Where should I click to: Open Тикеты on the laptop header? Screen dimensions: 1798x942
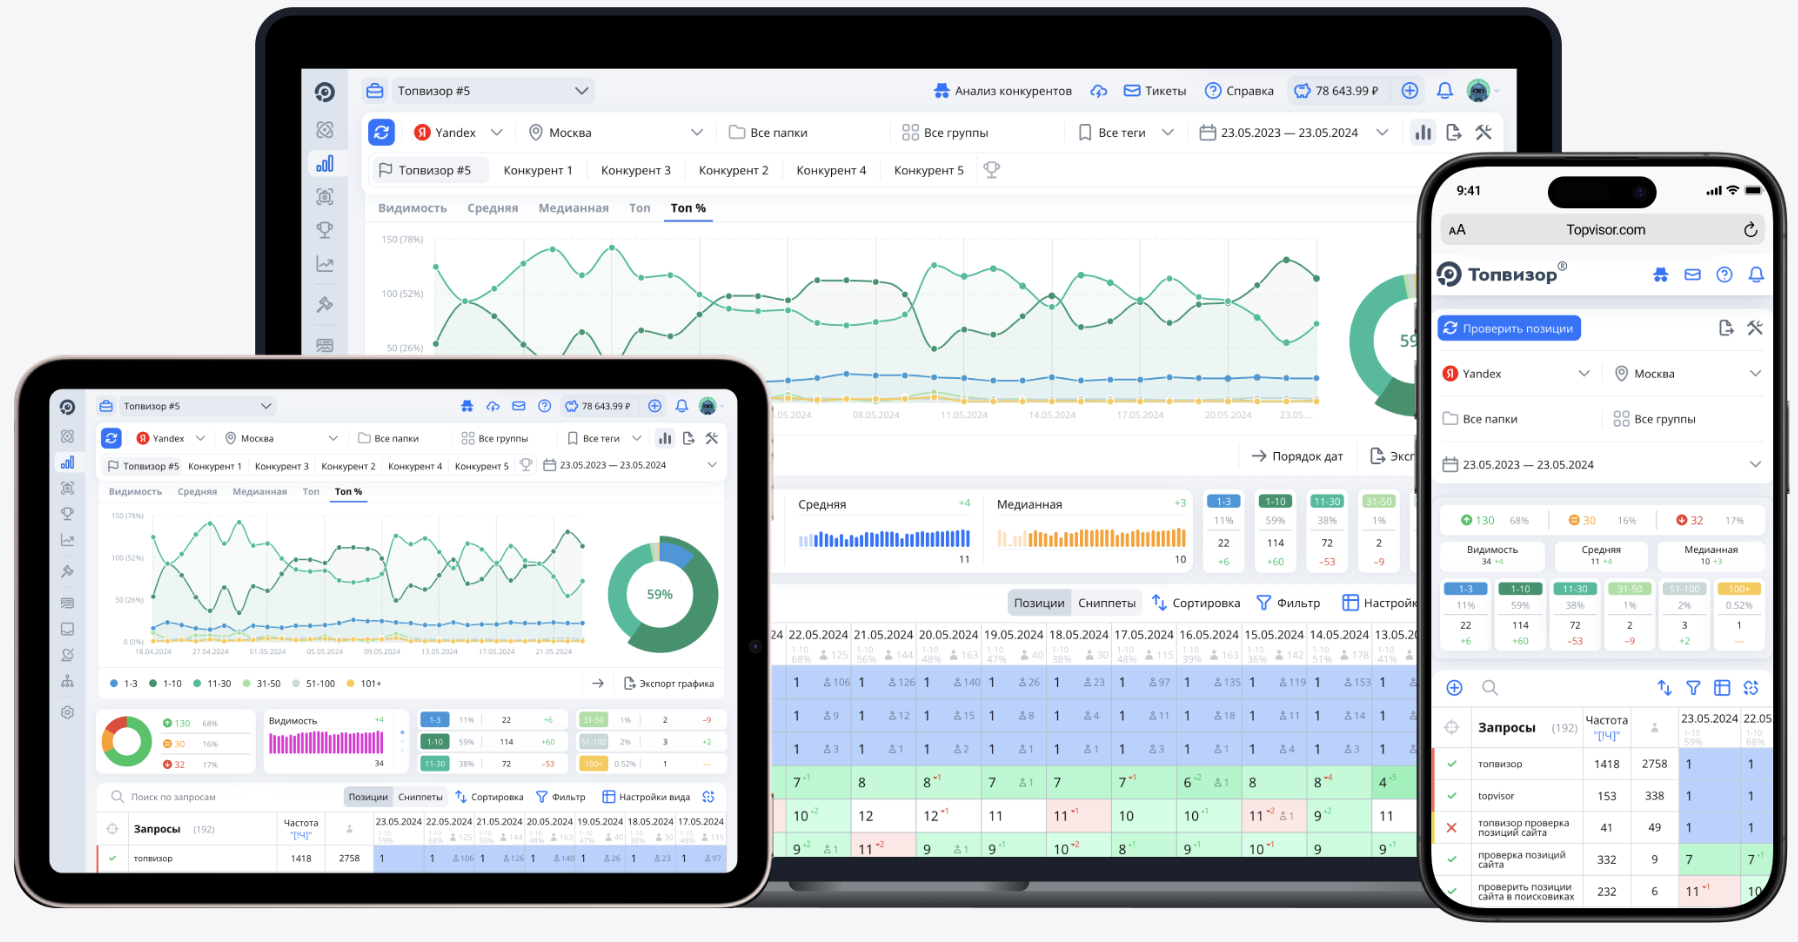pos(1155,91)
